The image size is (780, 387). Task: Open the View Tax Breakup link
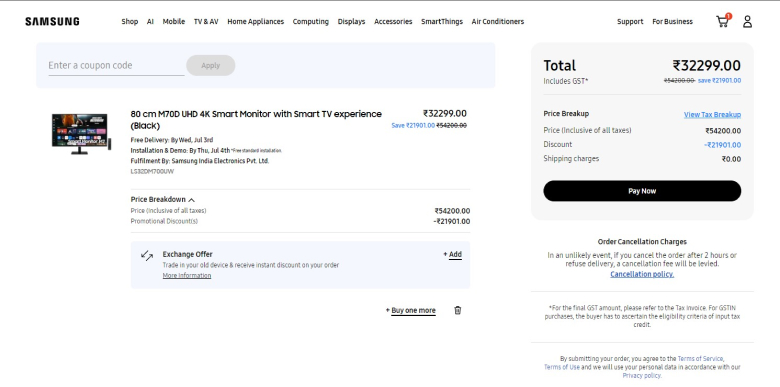(712, 114)
